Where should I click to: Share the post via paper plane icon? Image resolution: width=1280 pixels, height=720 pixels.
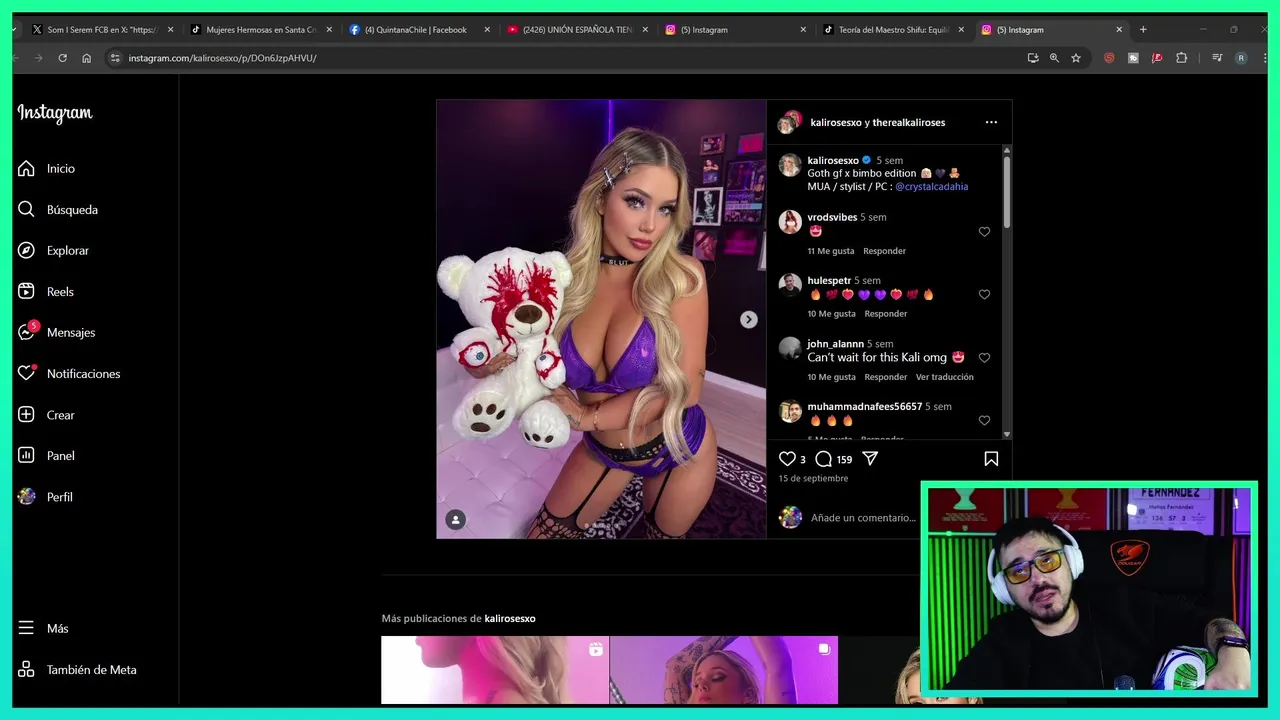pyautogui.click(x=870, y=458)
